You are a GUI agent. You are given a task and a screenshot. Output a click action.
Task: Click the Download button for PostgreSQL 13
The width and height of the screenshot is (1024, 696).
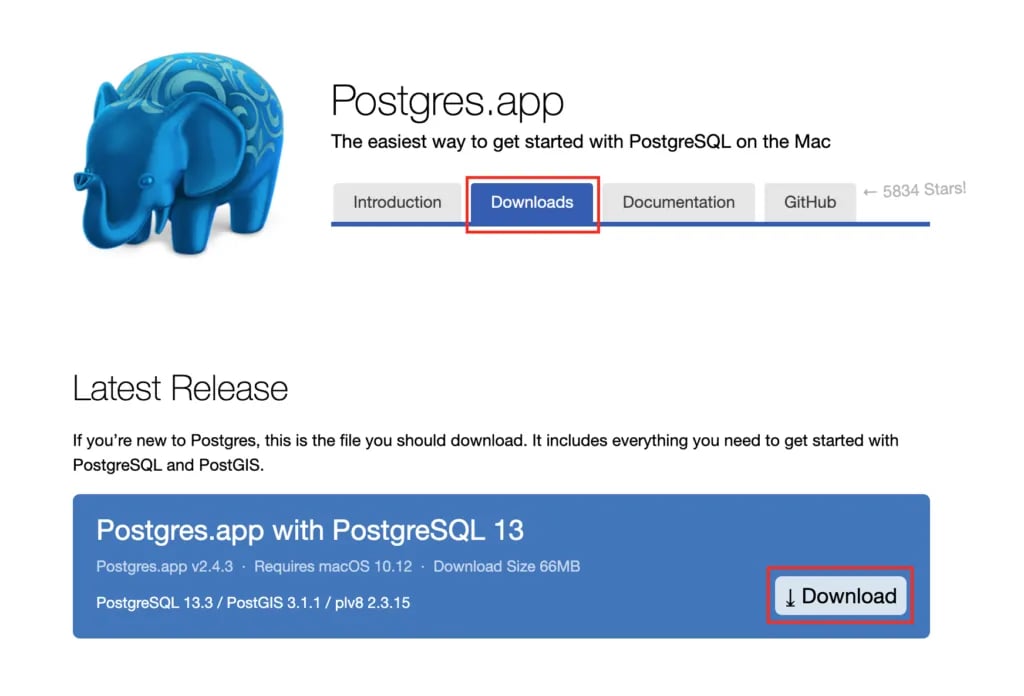pyautogui.click(x=840, y=595)
